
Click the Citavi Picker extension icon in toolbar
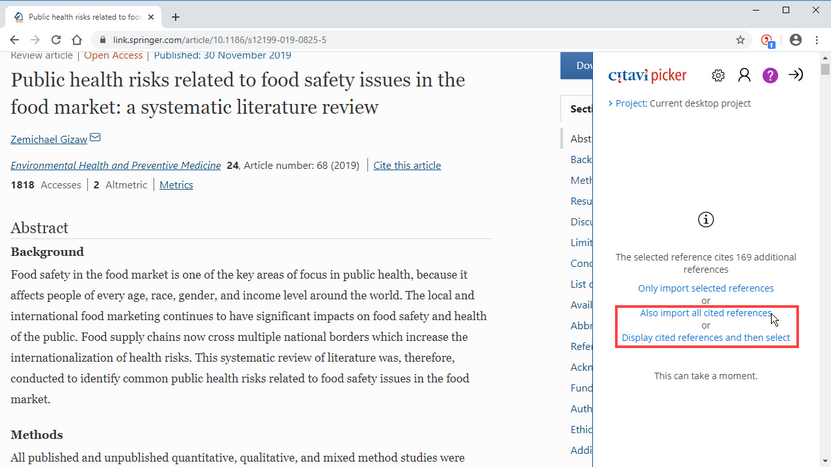click(767, 40)
